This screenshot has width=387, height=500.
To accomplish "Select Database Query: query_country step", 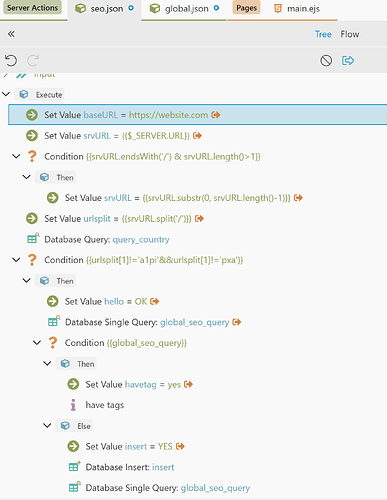I will tap(107, 239).
